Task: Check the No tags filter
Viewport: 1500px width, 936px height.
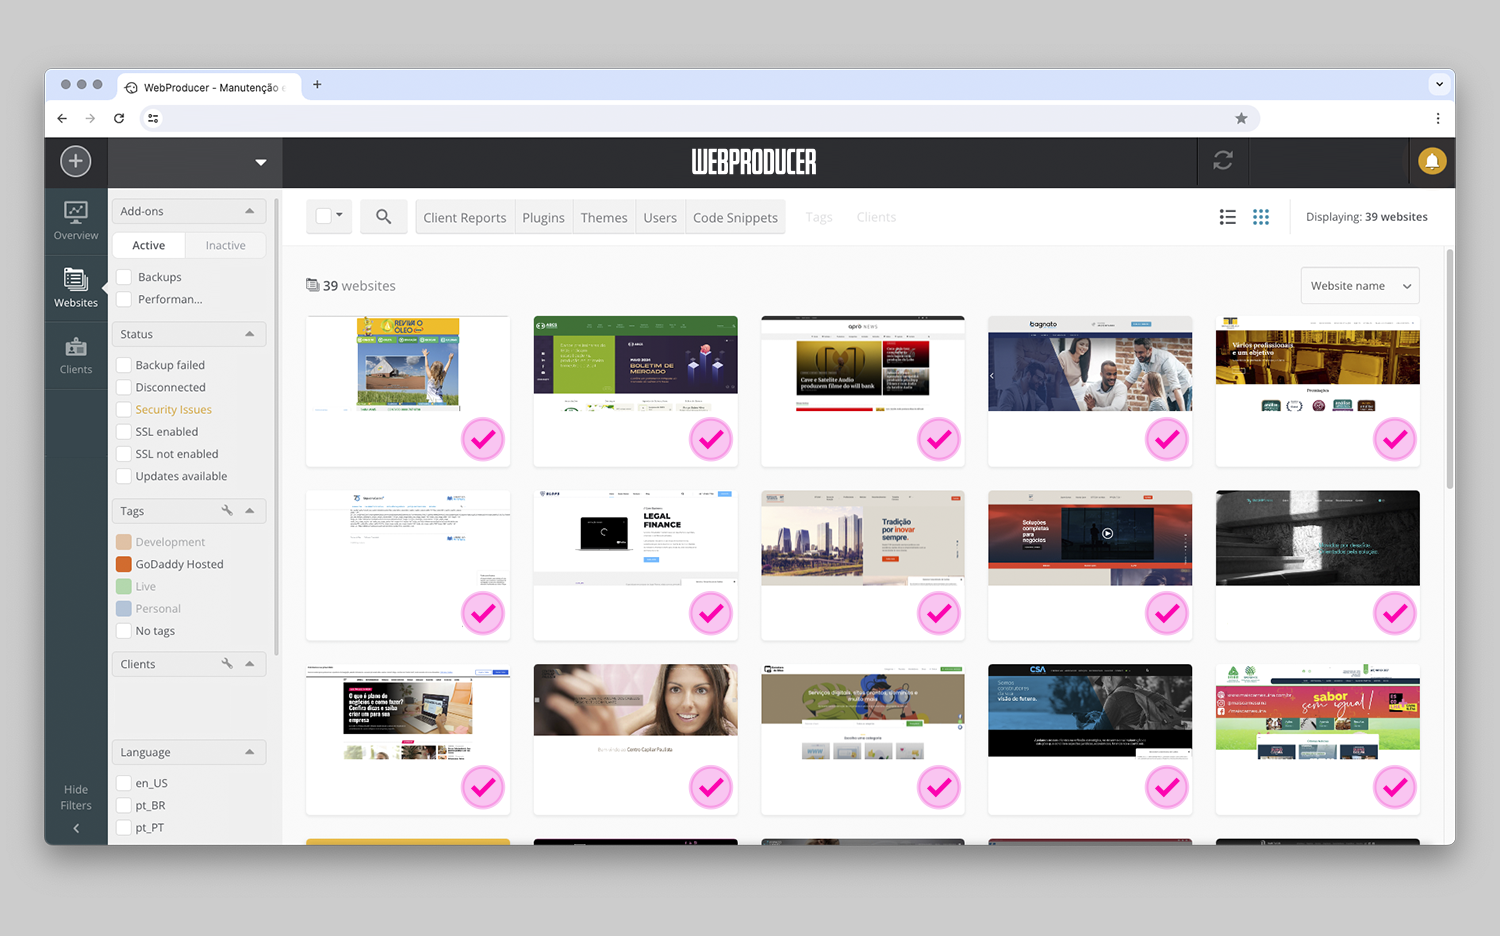Action: click(124, 631)
